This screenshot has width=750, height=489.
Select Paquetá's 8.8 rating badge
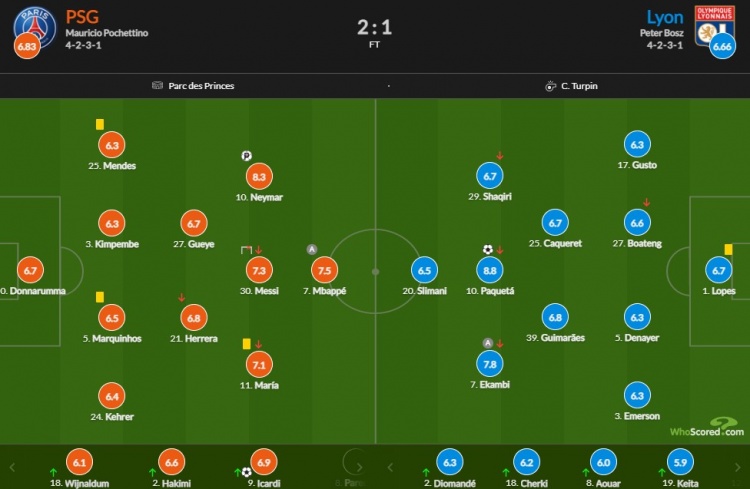490,270
